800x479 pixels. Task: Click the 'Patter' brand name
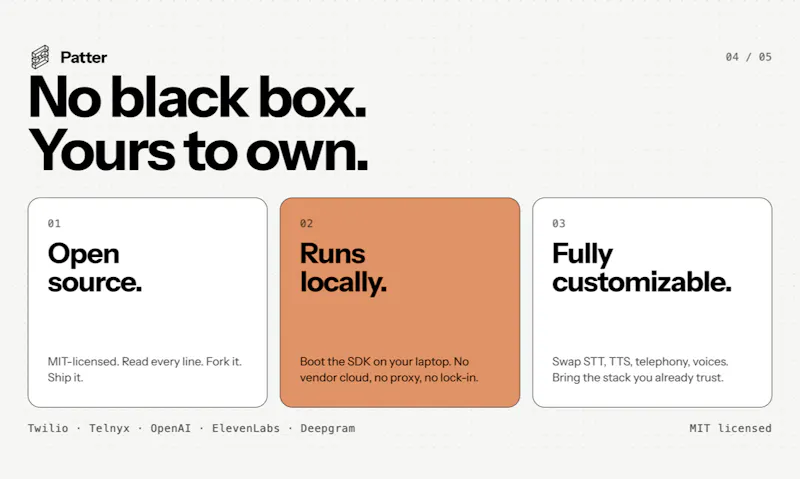coord(84,57)
